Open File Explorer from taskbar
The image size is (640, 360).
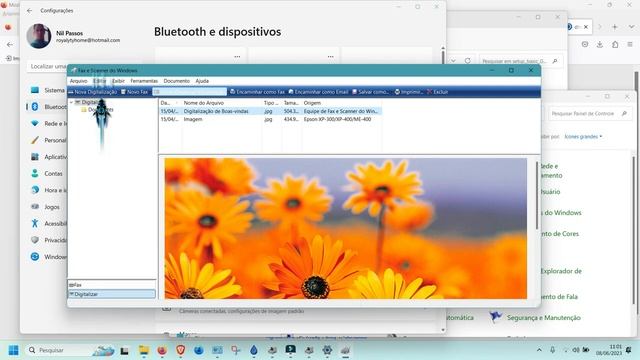[144, 350]
